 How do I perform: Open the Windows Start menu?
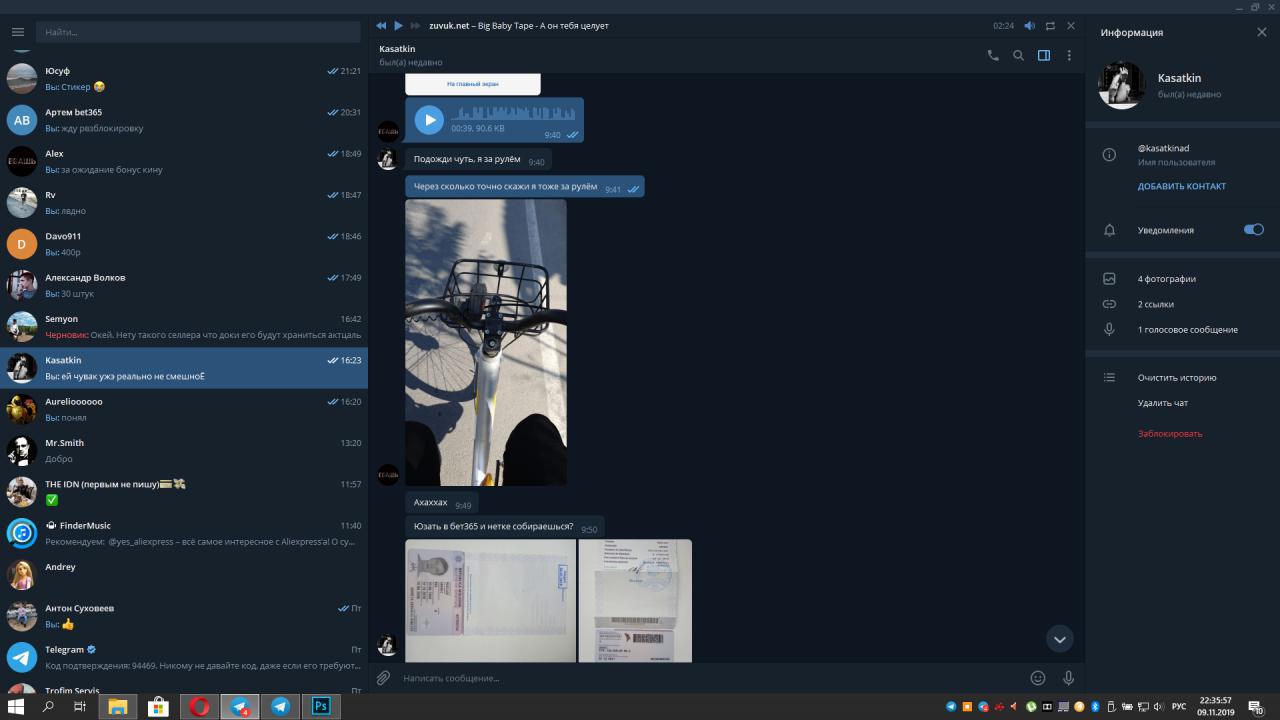(x=16, y=707)
